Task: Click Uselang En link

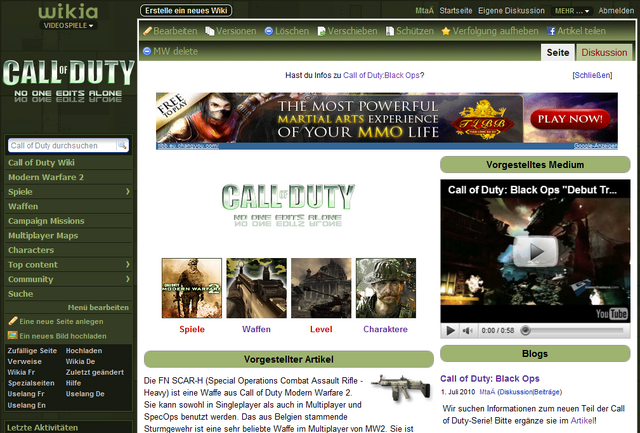Action: click(x=27, y=405)
